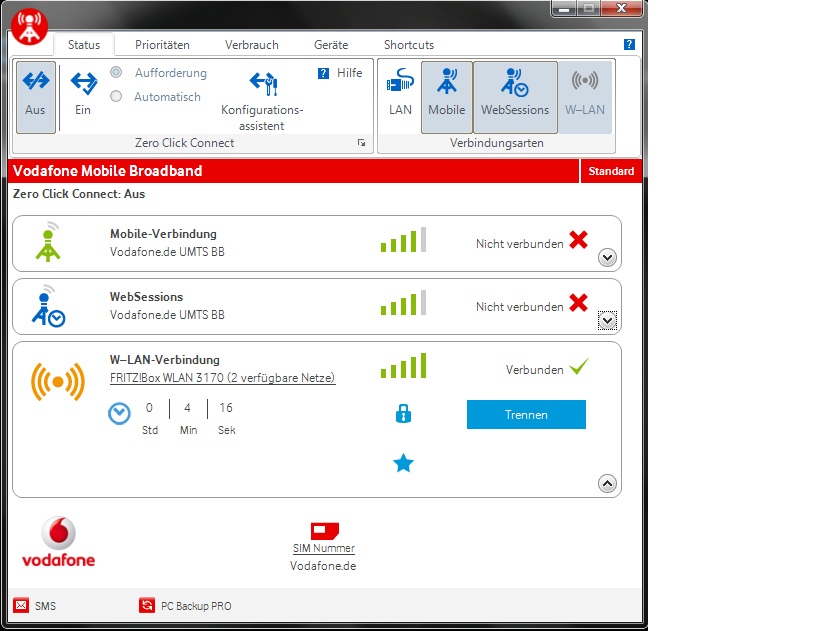Launch PC Backup PRO
Screen dimensions: 819x631
click(185, 606)
